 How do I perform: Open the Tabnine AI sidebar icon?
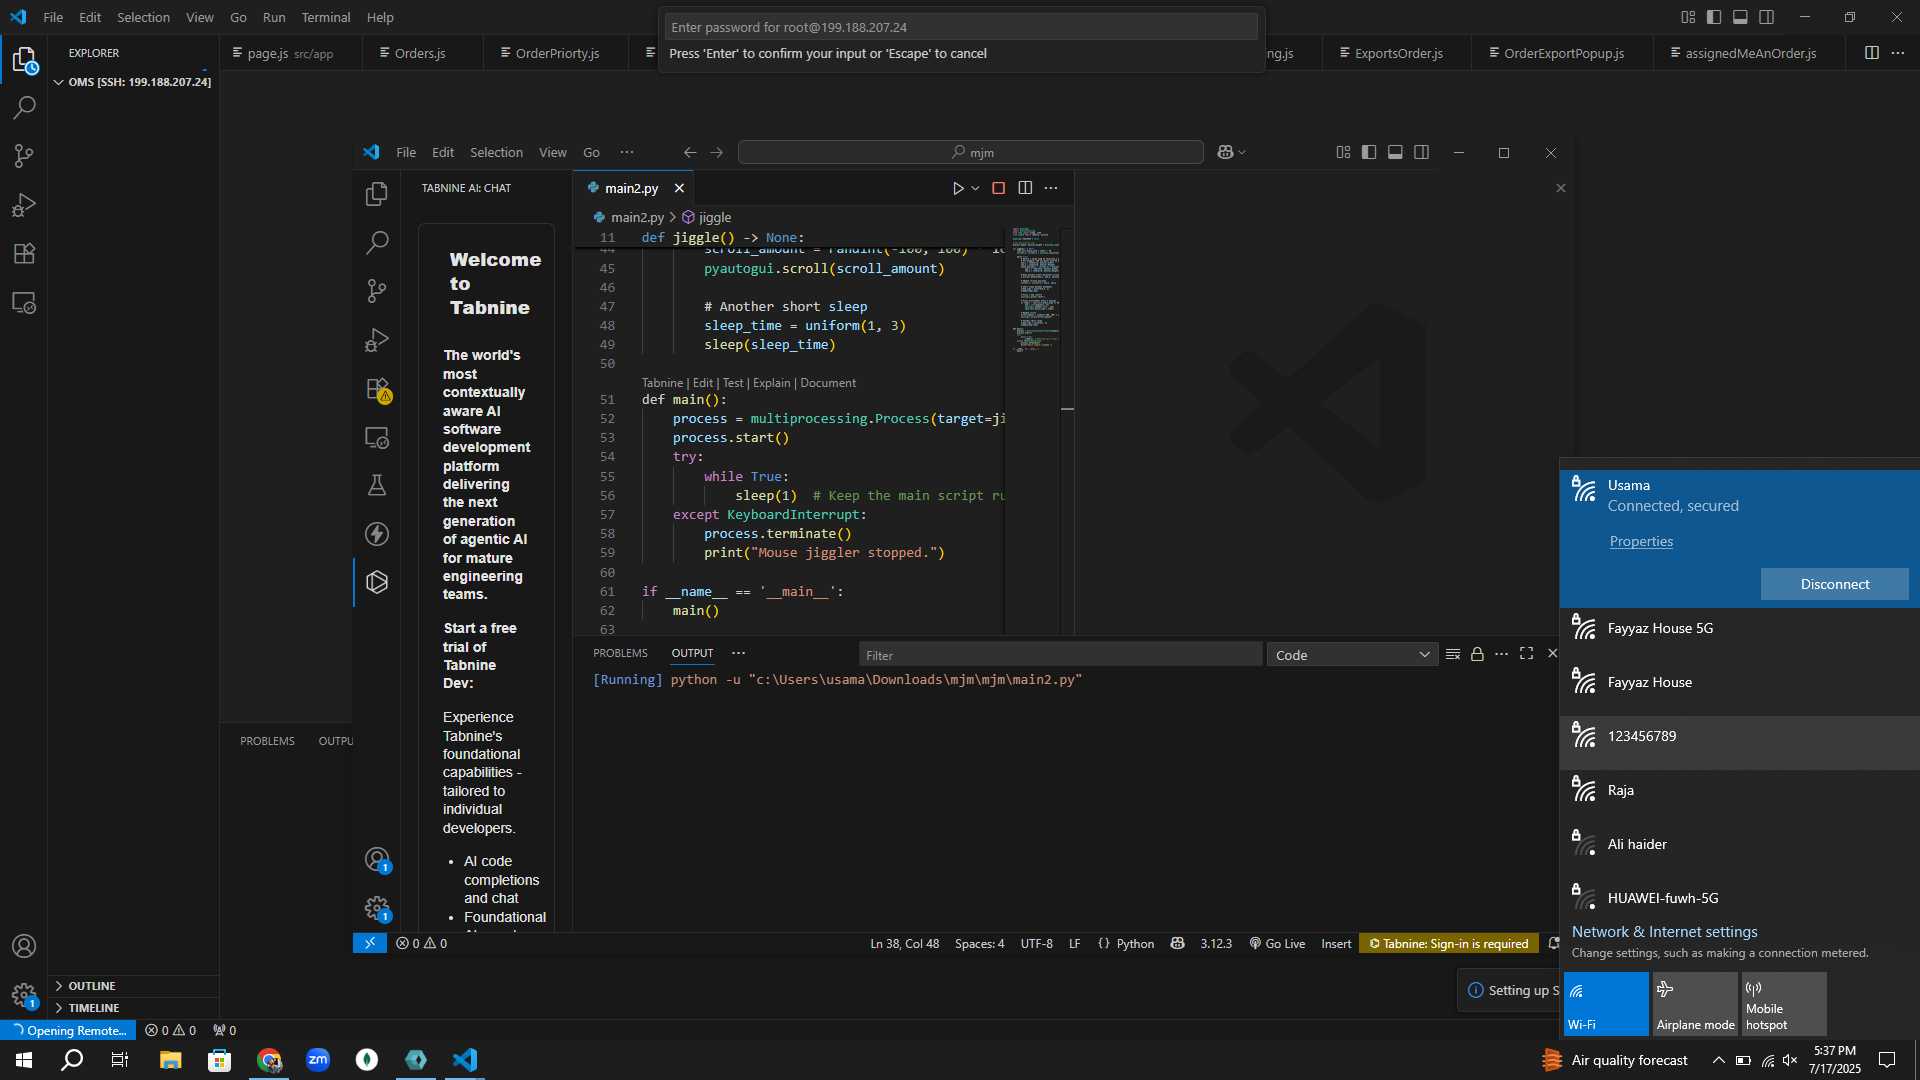tap(377, 582)
